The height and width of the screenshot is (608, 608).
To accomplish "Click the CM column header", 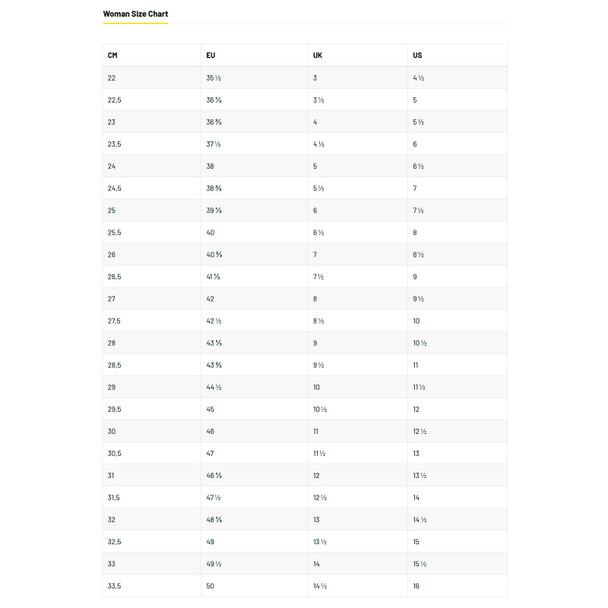I will coord(112,55).
